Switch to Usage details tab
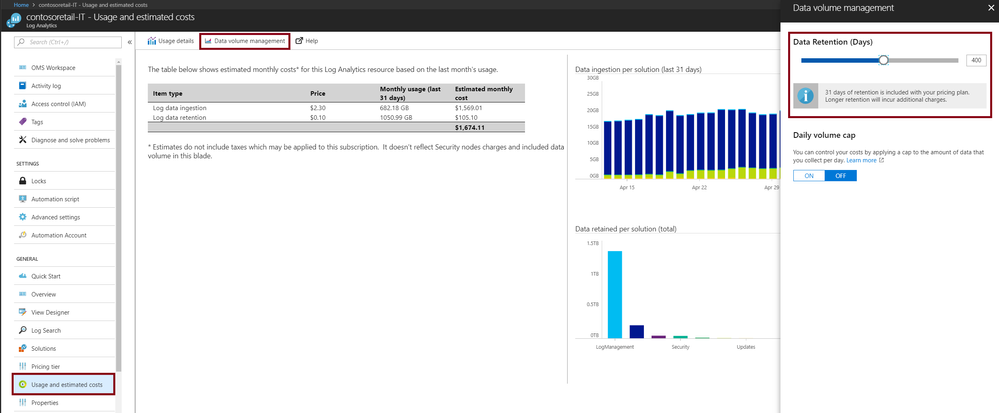This screenshot has width=999, height=413. (x=170, y=41)
